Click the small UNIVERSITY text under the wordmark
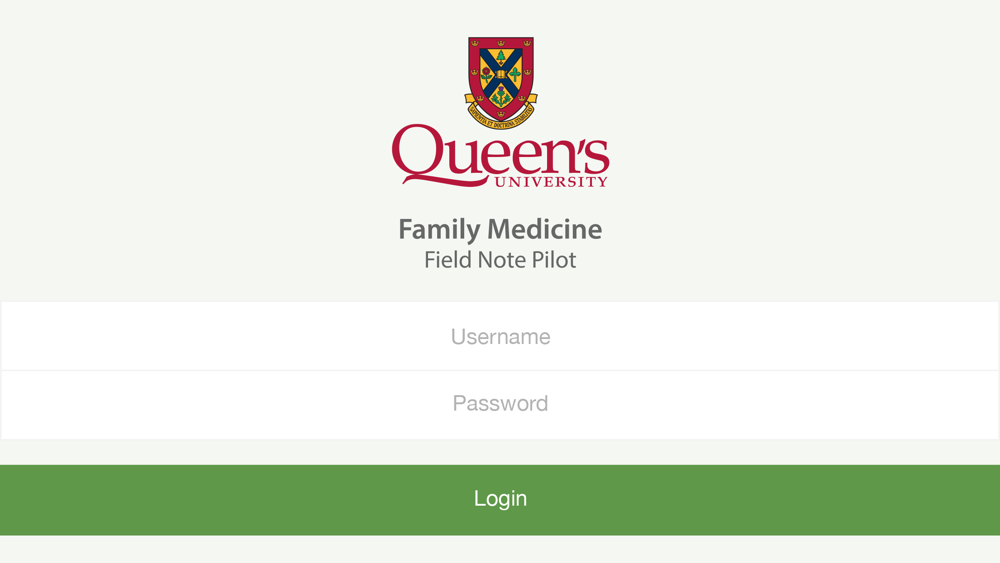1000x563 pixels. 552,182
